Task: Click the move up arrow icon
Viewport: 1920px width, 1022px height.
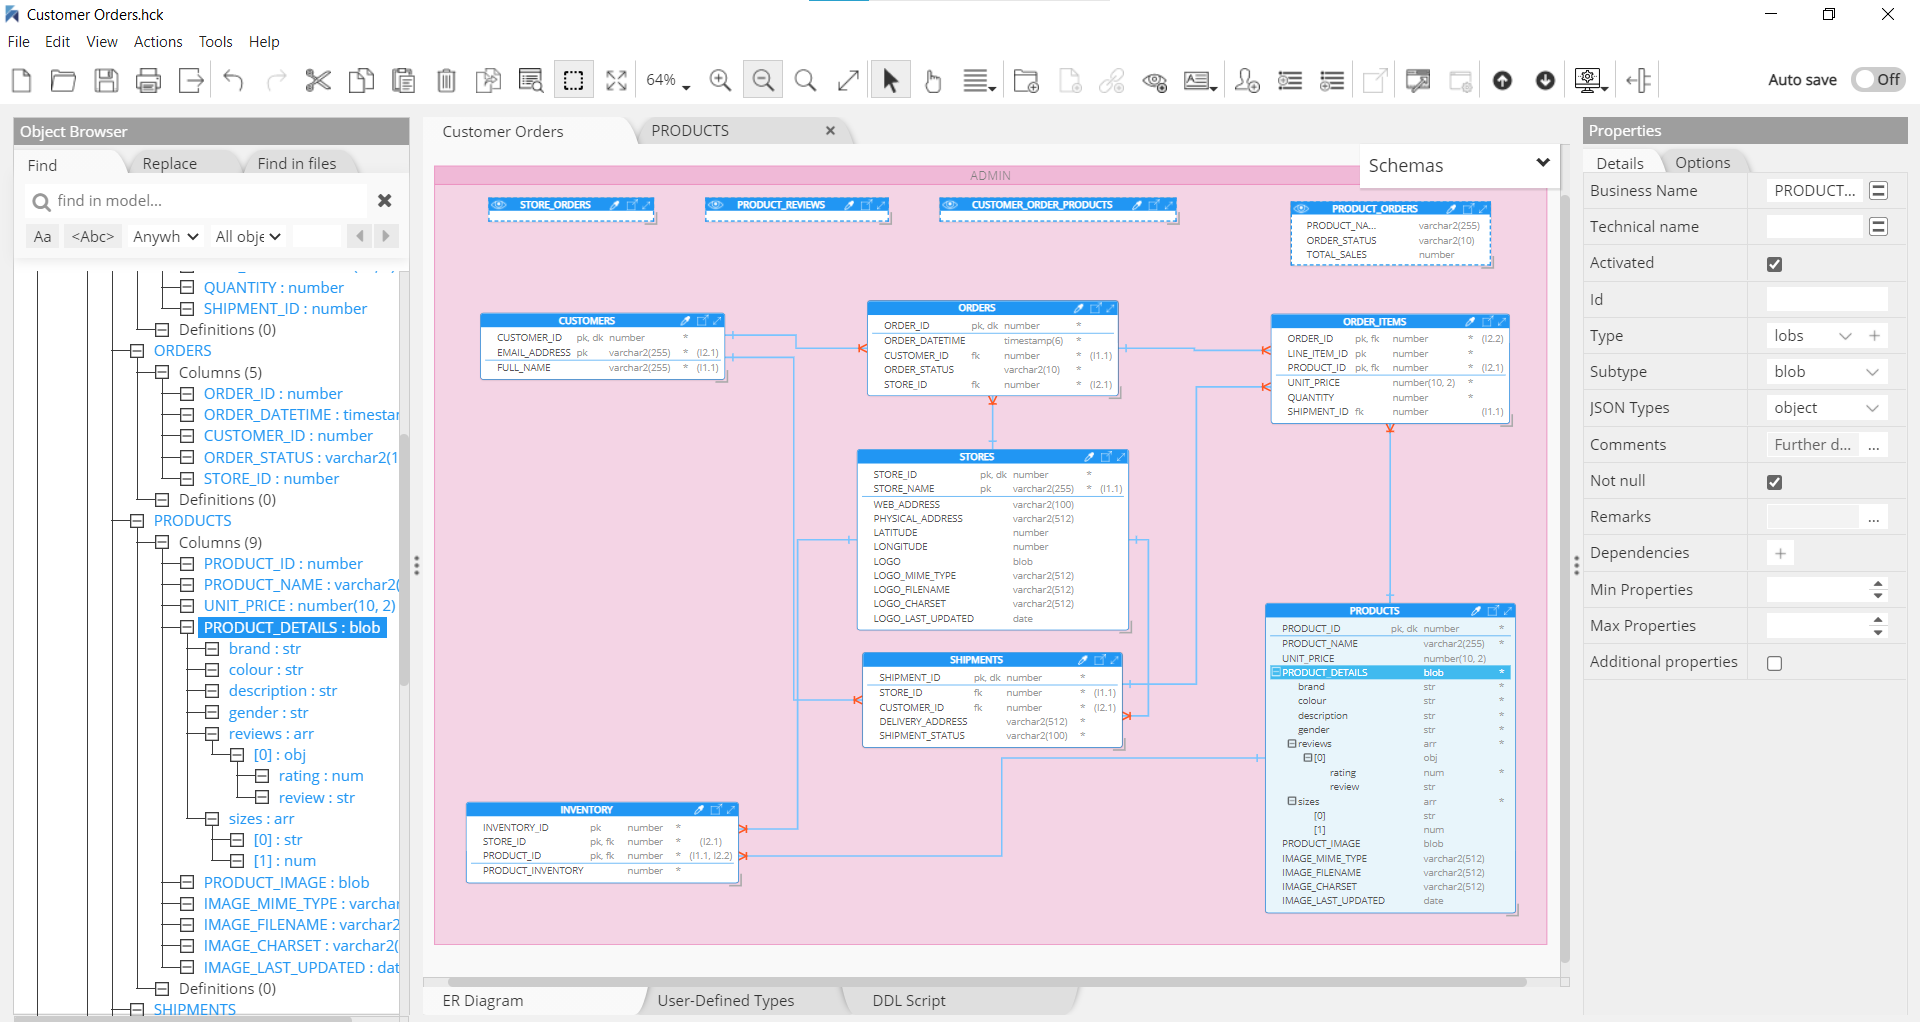Action: [x=1502, y=80]
